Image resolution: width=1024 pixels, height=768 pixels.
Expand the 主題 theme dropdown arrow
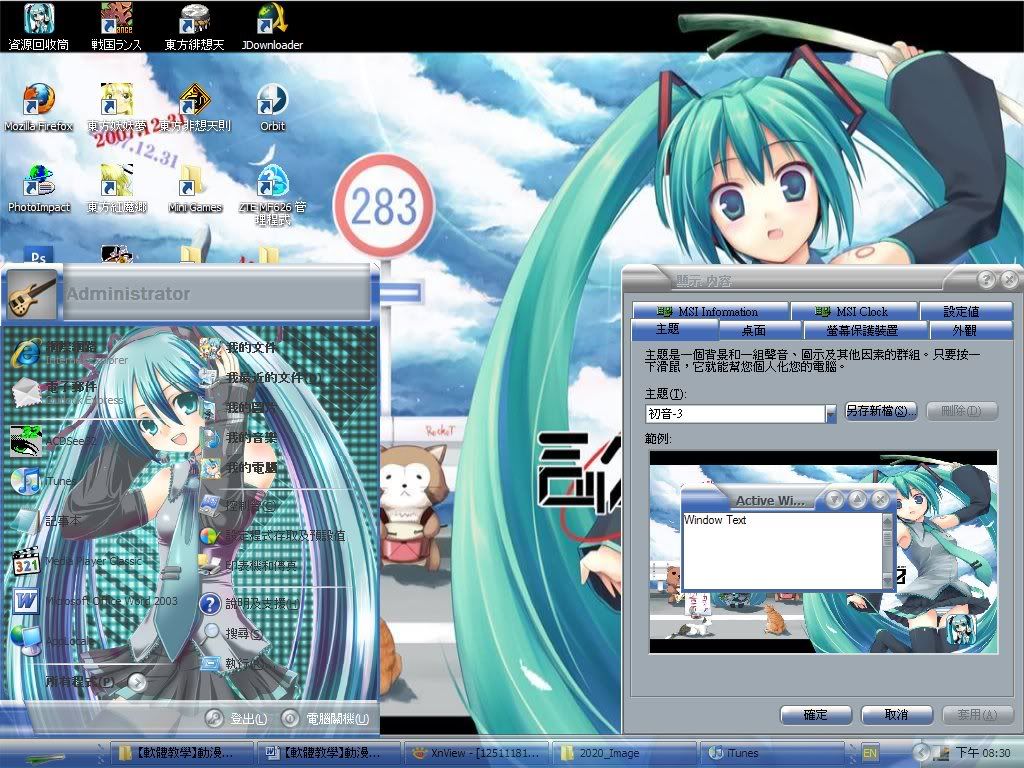click(x=831, y=414)
